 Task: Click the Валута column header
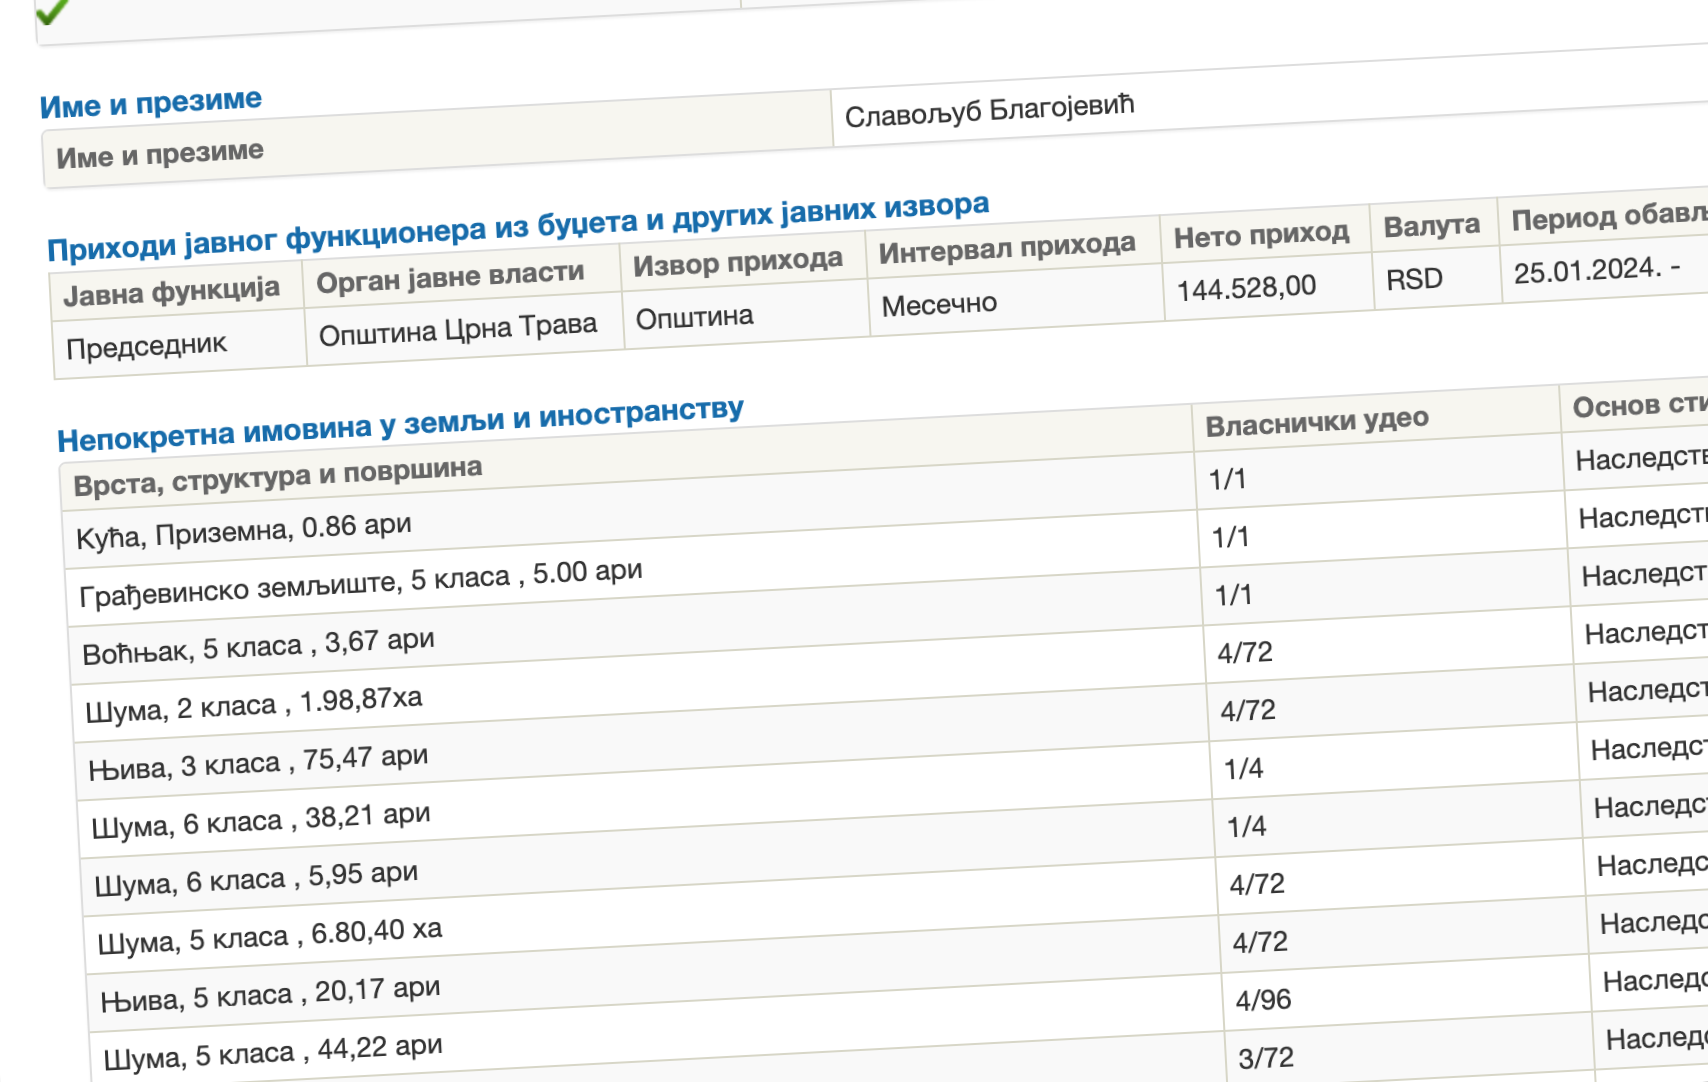click(1431, 226)
